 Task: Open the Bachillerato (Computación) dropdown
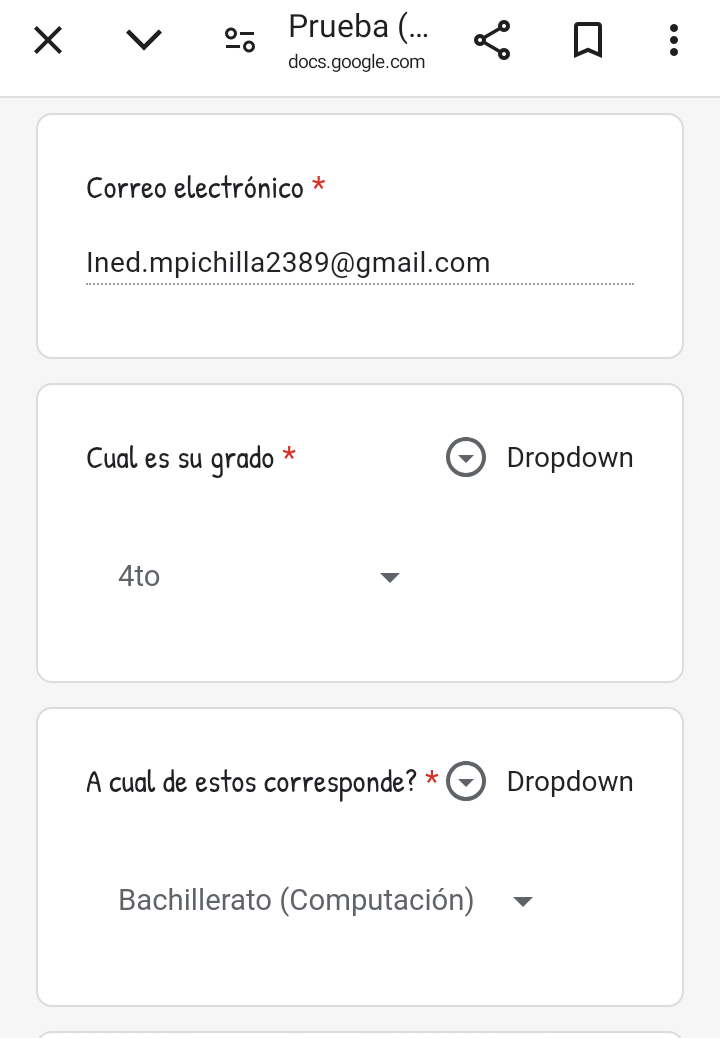point(326,900)
